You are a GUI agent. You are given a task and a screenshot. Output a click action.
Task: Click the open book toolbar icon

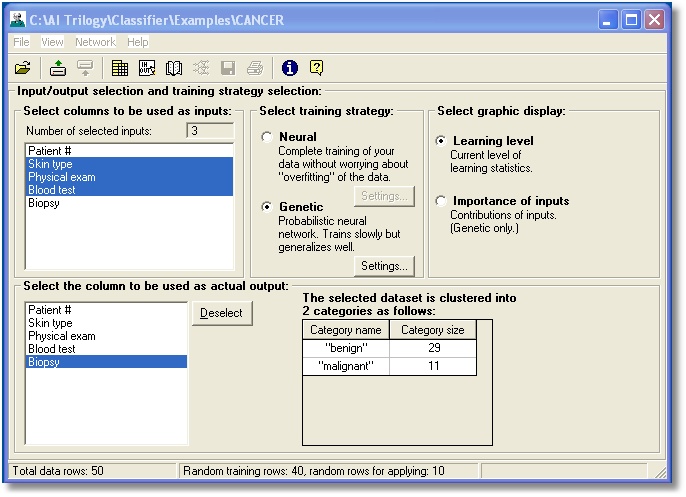[174, 68]
